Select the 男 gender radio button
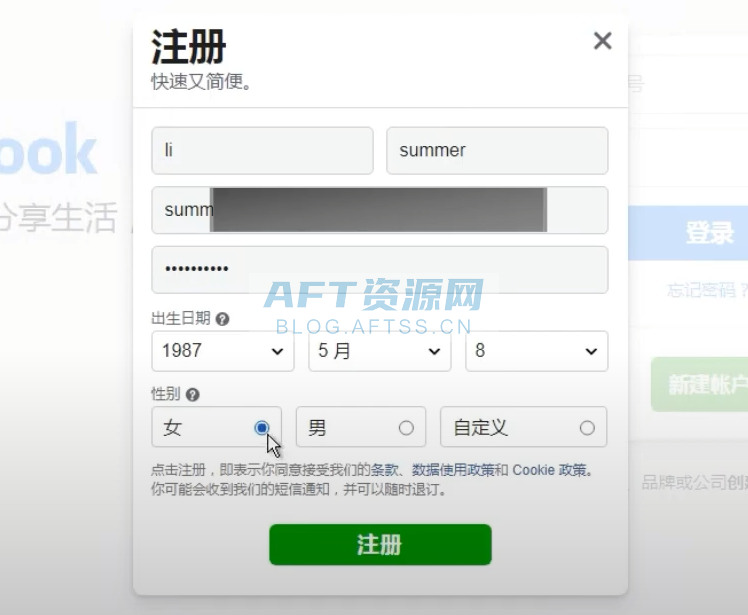 (406, 427)
